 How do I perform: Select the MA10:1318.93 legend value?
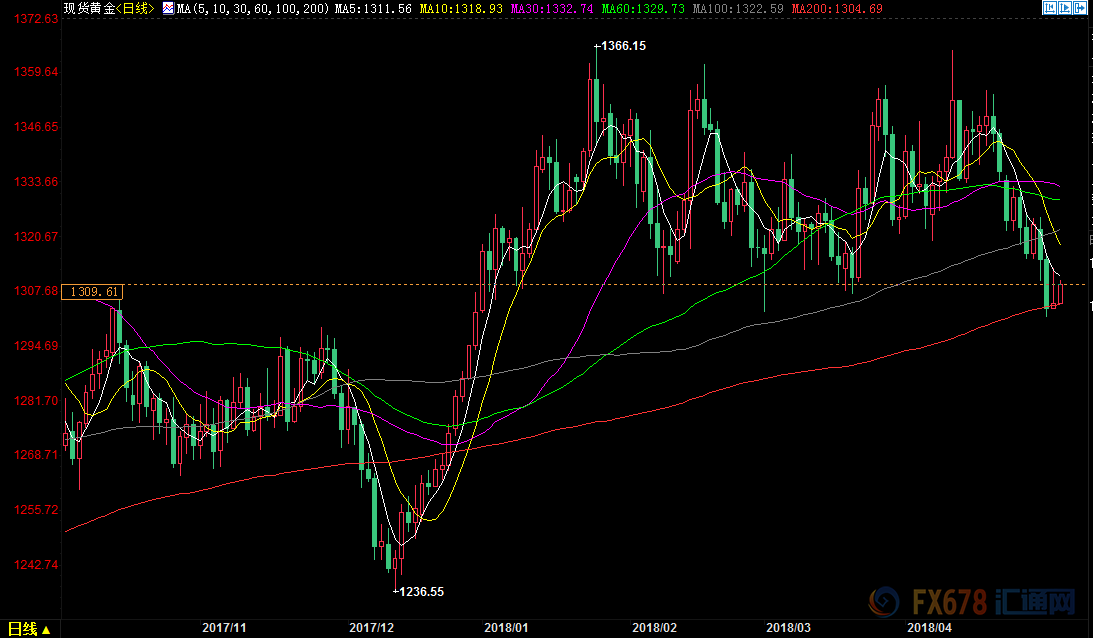click(461, 9)
